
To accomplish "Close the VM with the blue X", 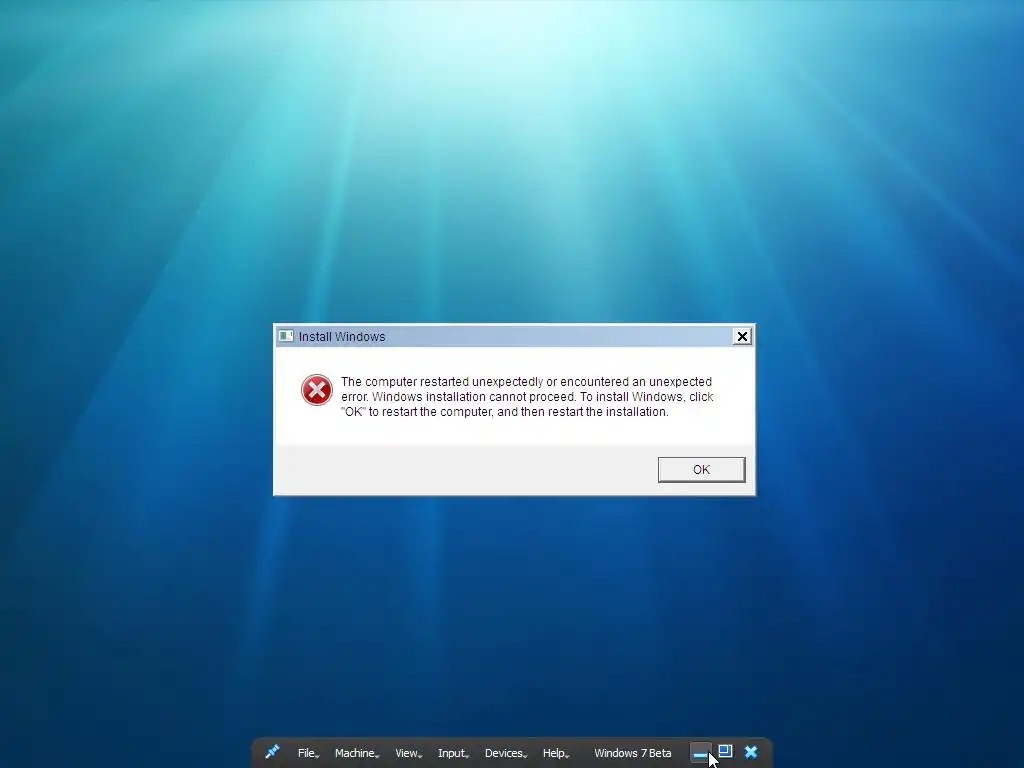I will [751, 752].
